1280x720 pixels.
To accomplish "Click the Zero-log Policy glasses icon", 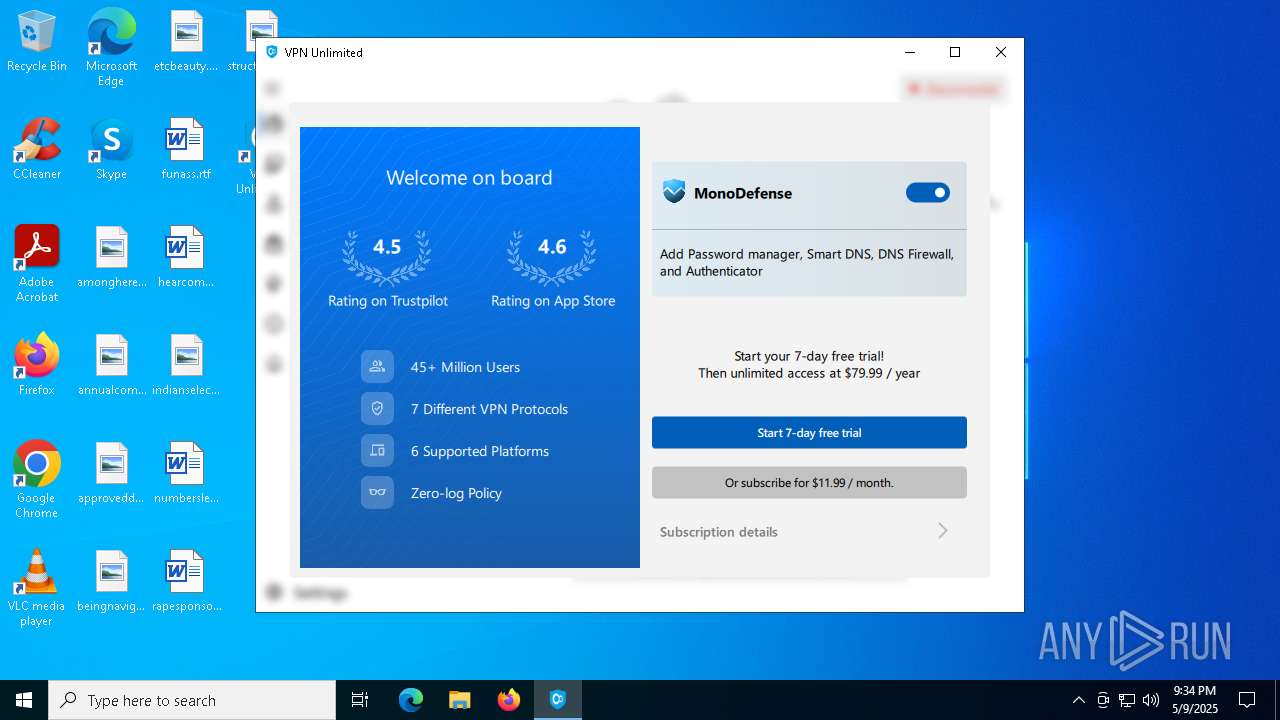I will [x=377, y=493].
